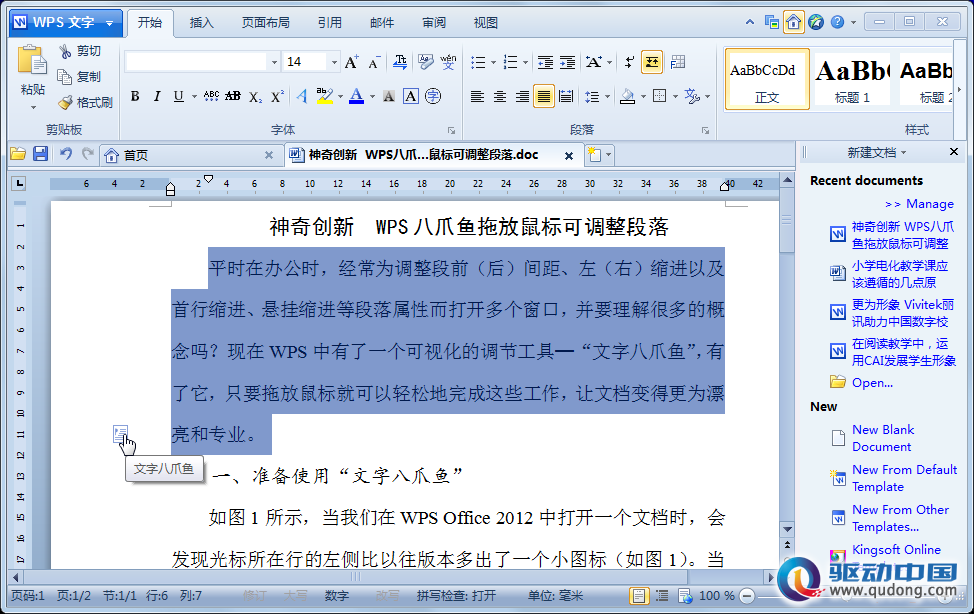
Task: Click the zoom out minus button
Action: coord(747,596)
